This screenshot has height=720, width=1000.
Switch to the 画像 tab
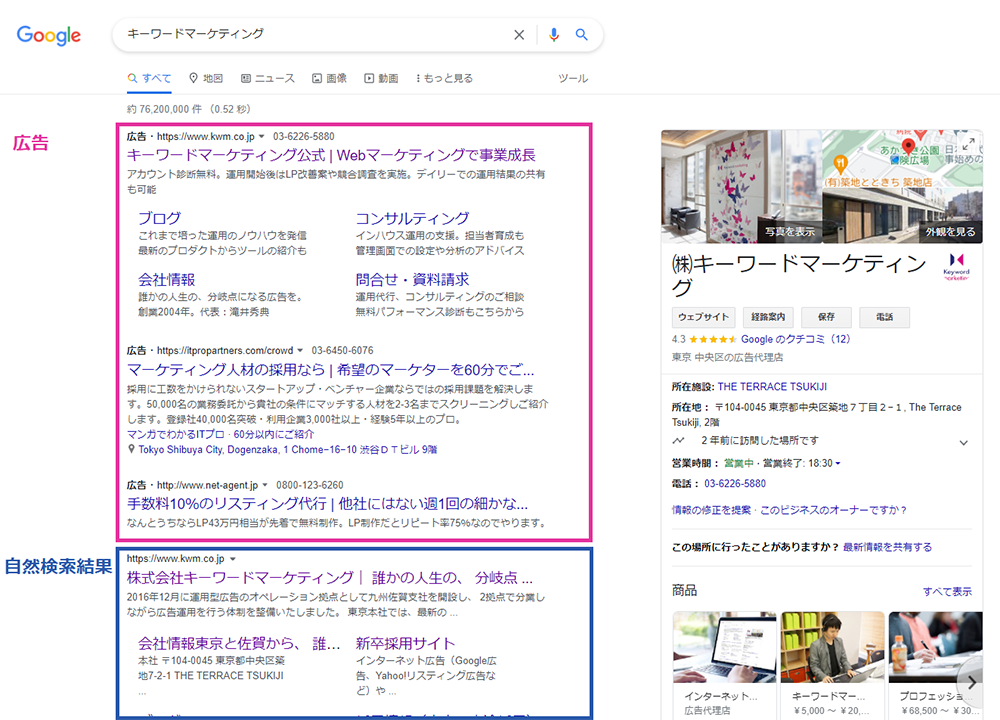(x=329, y=78)
